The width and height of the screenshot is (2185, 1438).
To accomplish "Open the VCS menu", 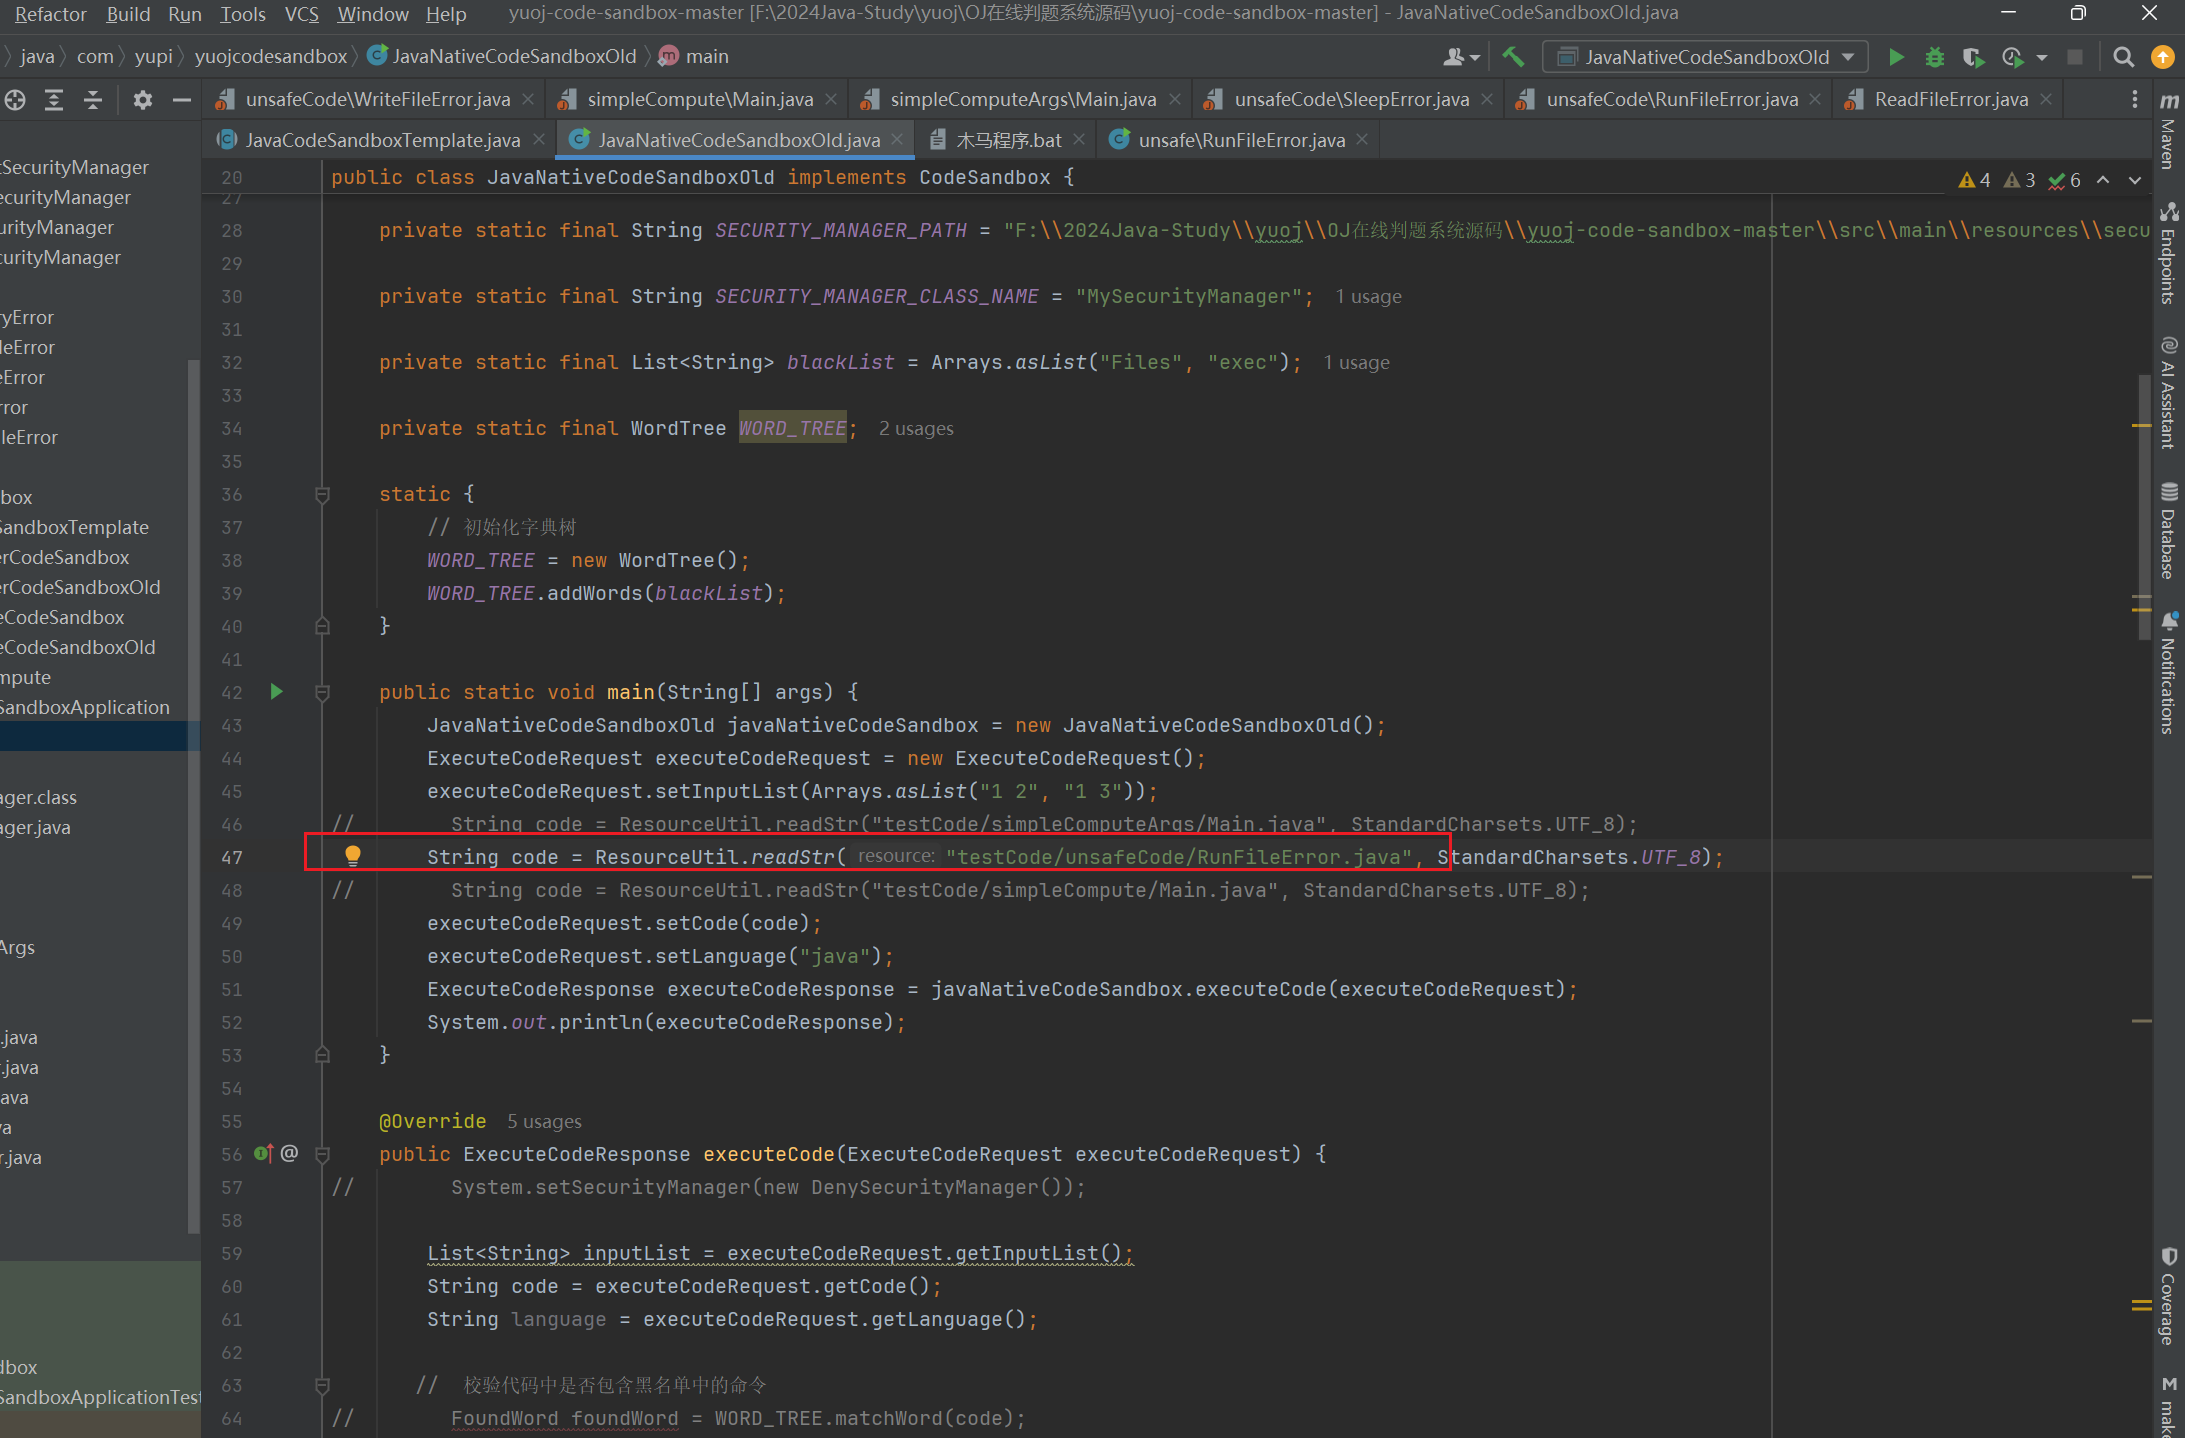I will [302, 14].
